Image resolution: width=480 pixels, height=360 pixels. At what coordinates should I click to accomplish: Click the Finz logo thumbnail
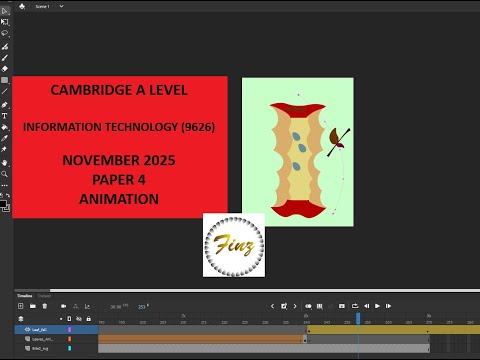[x=234, y=245]
